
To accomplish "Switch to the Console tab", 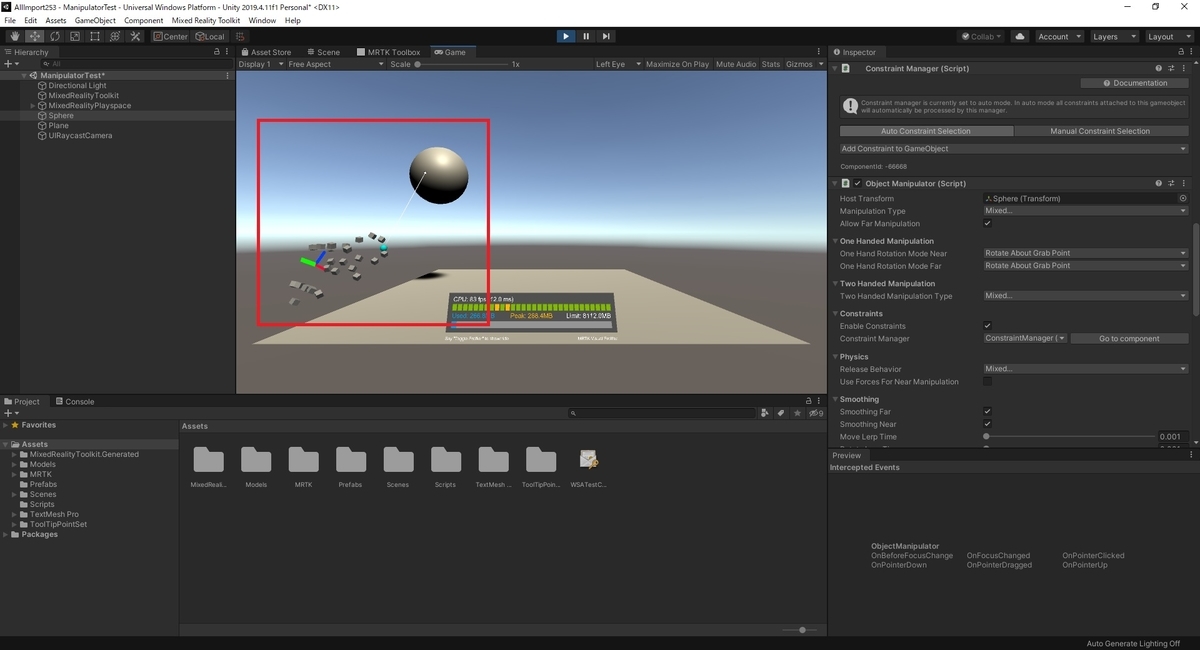I will [x=75, y=402].
